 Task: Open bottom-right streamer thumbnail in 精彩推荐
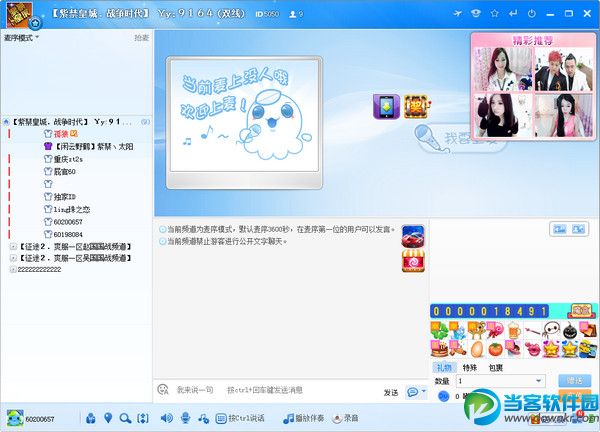click(563, 116)
